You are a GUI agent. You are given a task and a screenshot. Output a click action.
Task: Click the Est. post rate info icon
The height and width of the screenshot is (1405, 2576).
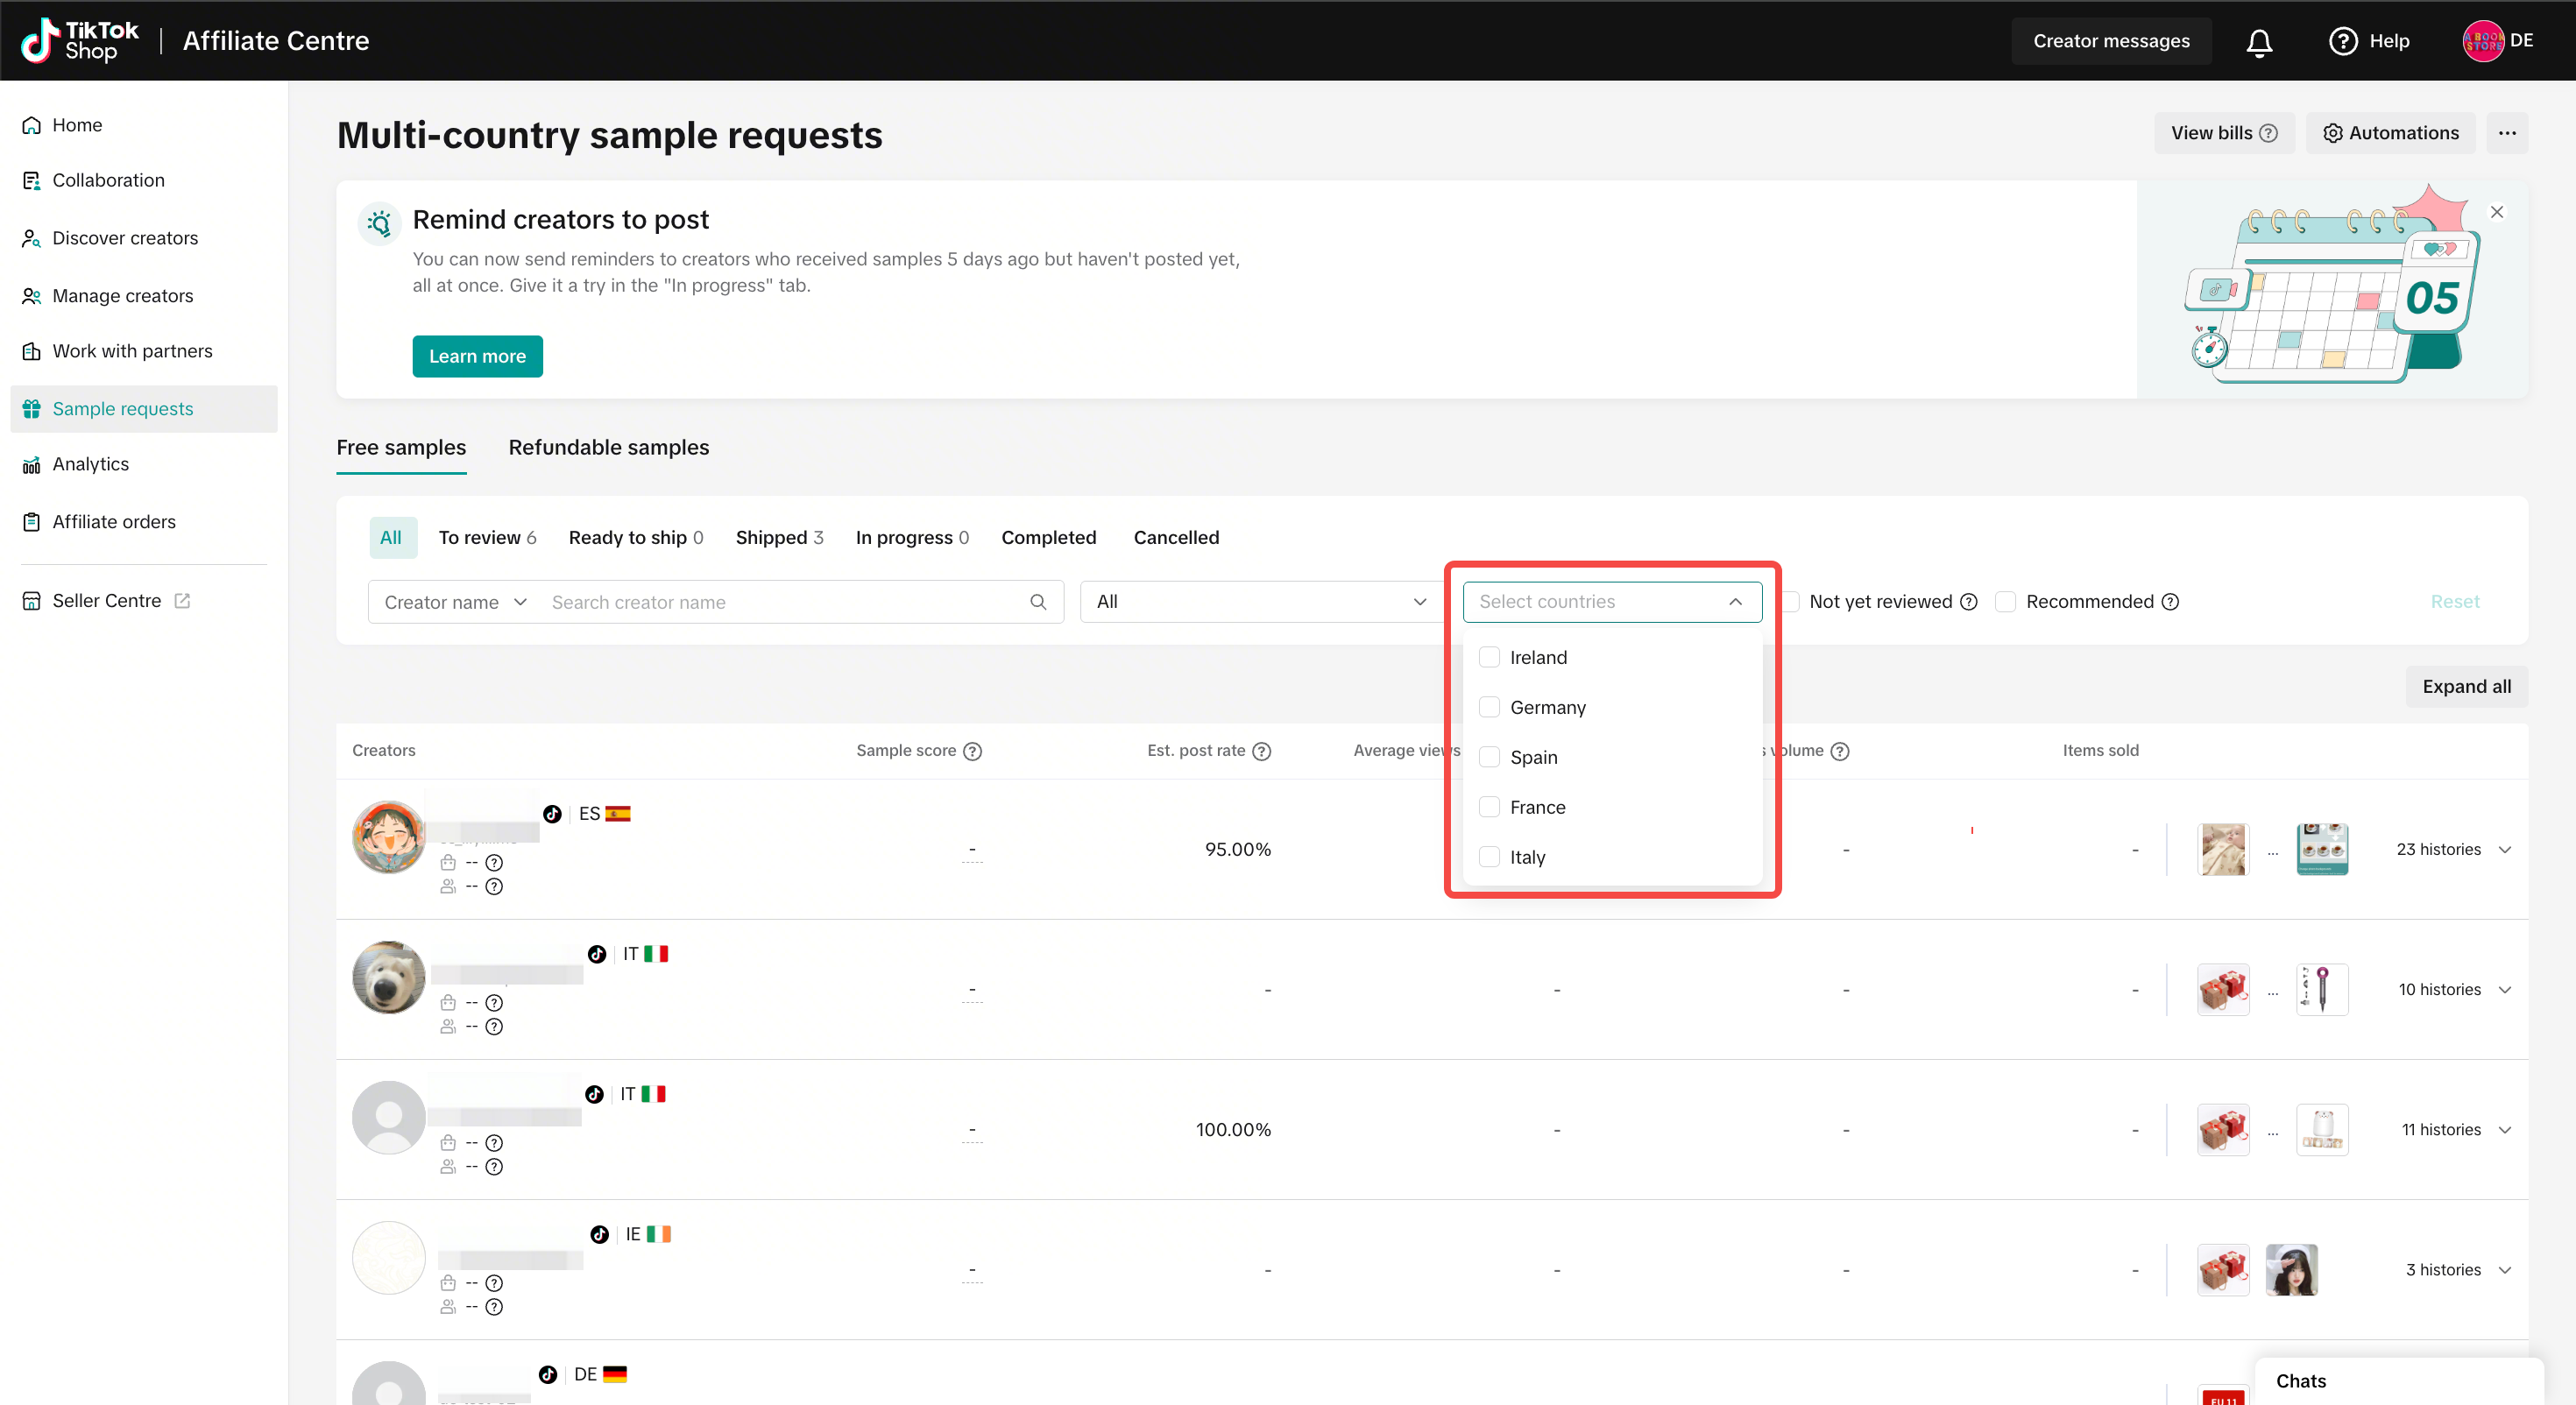(1262, 751)
